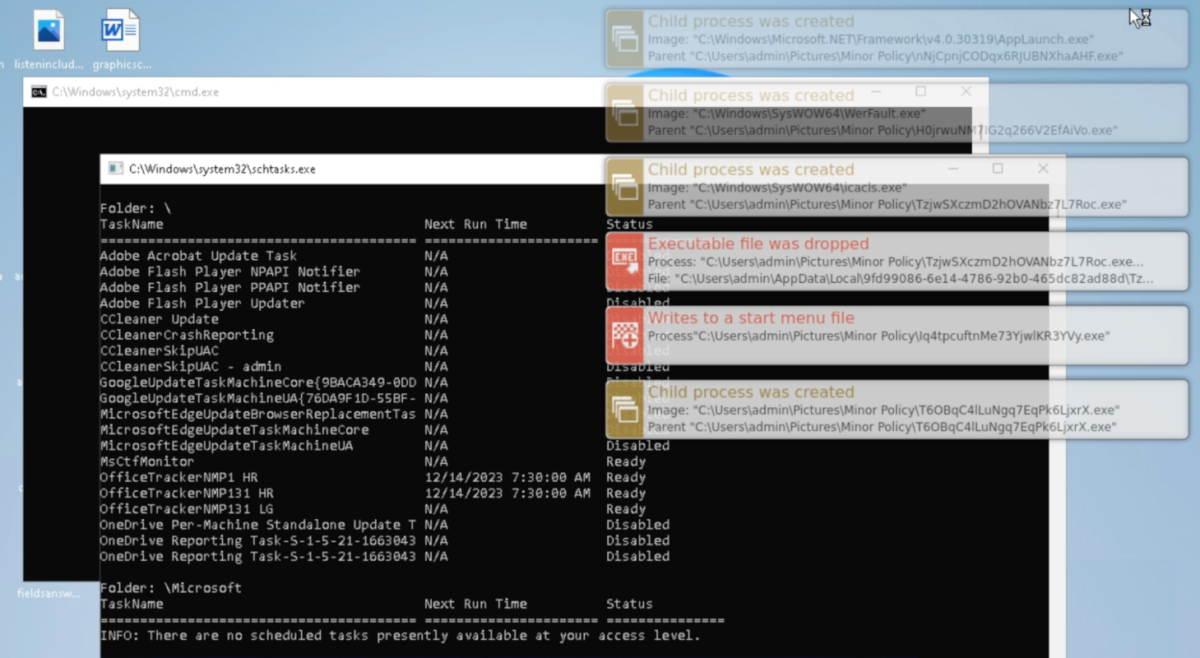Click the red 'Writes to a start menu file' icon
Viewport: 1200px width, 658px height.
tap(626, 335)
